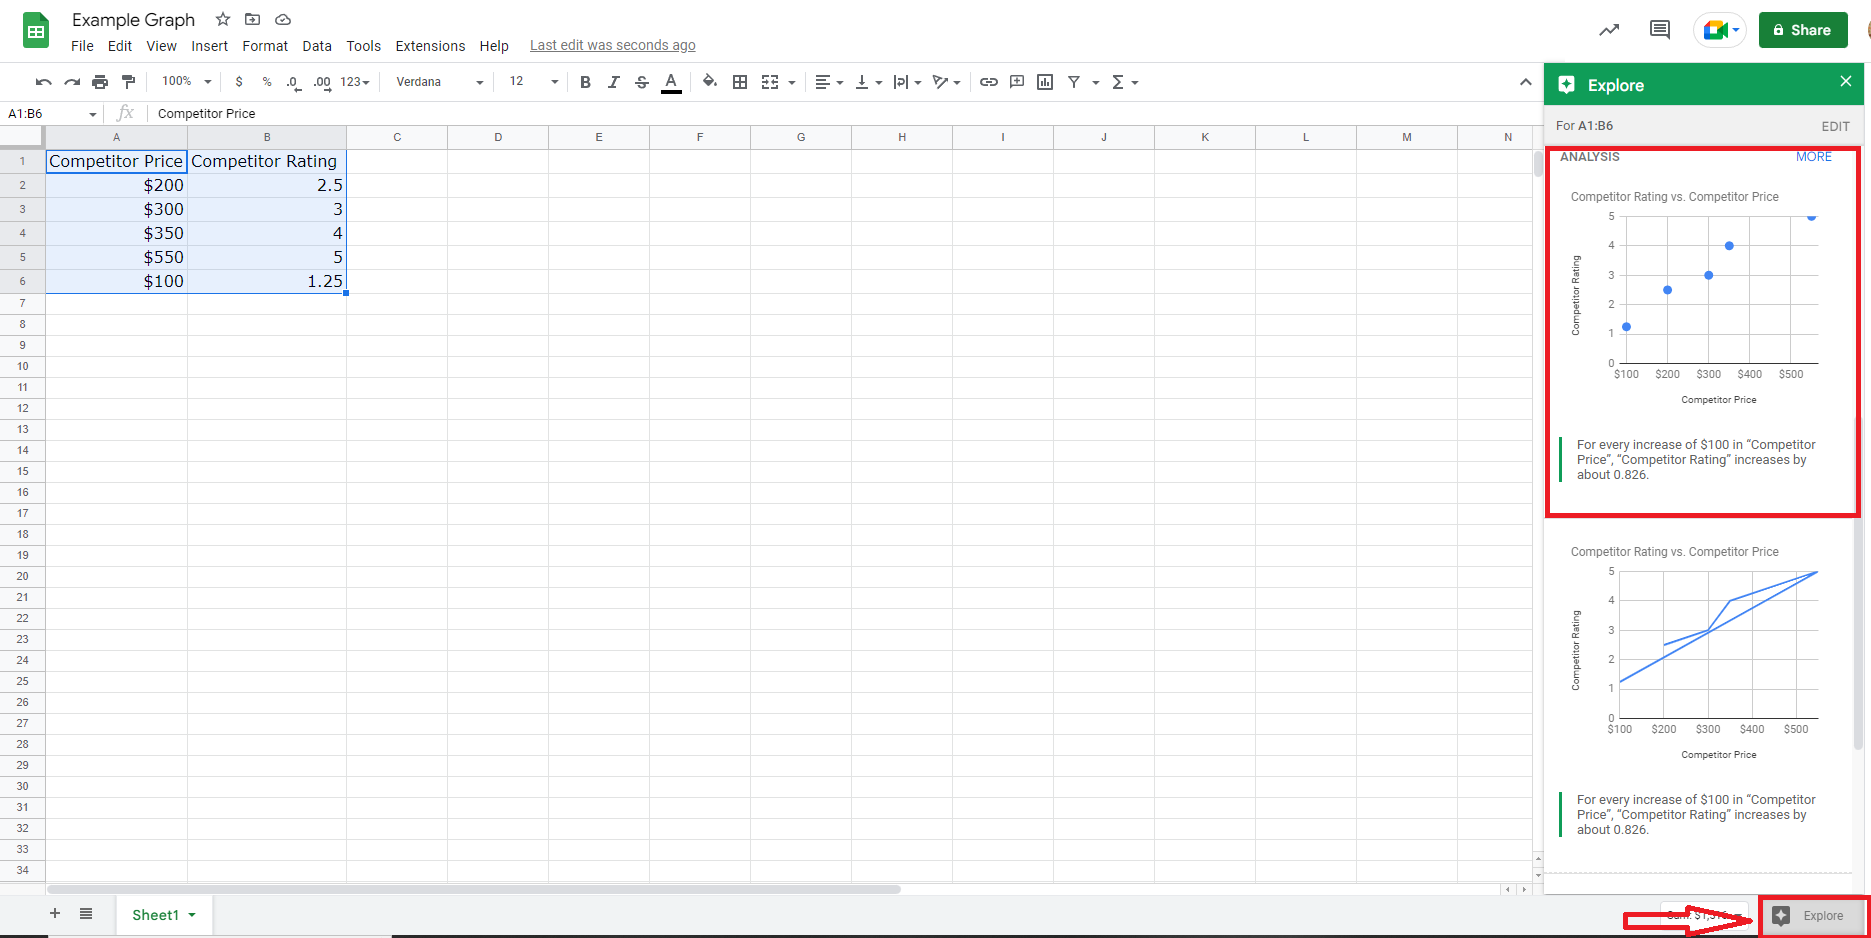The height and width of the screenshot is (938, 1871).
Task: Open the functions (sigma) tool
Action: click(x=1120, y=81)
